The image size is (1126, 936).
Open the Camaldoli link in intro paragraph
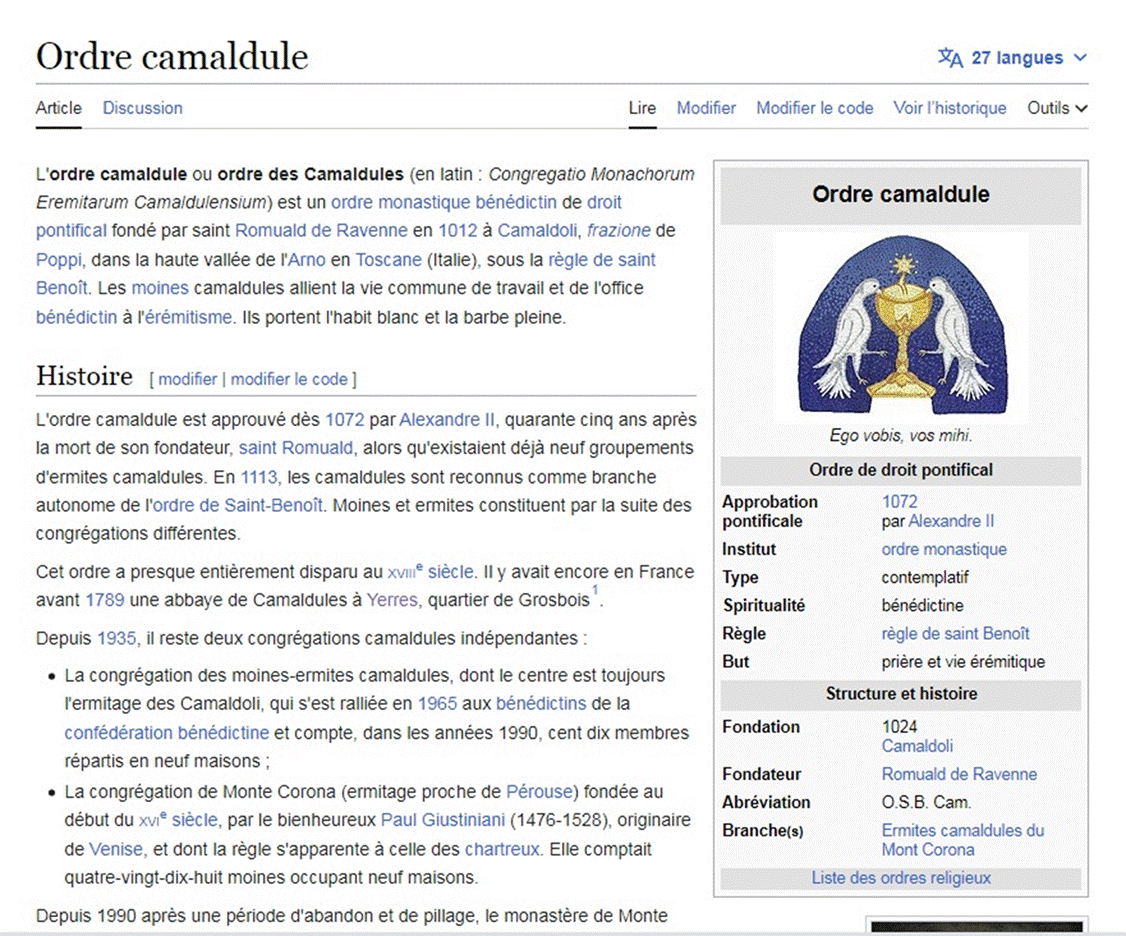tap(537, 231)
